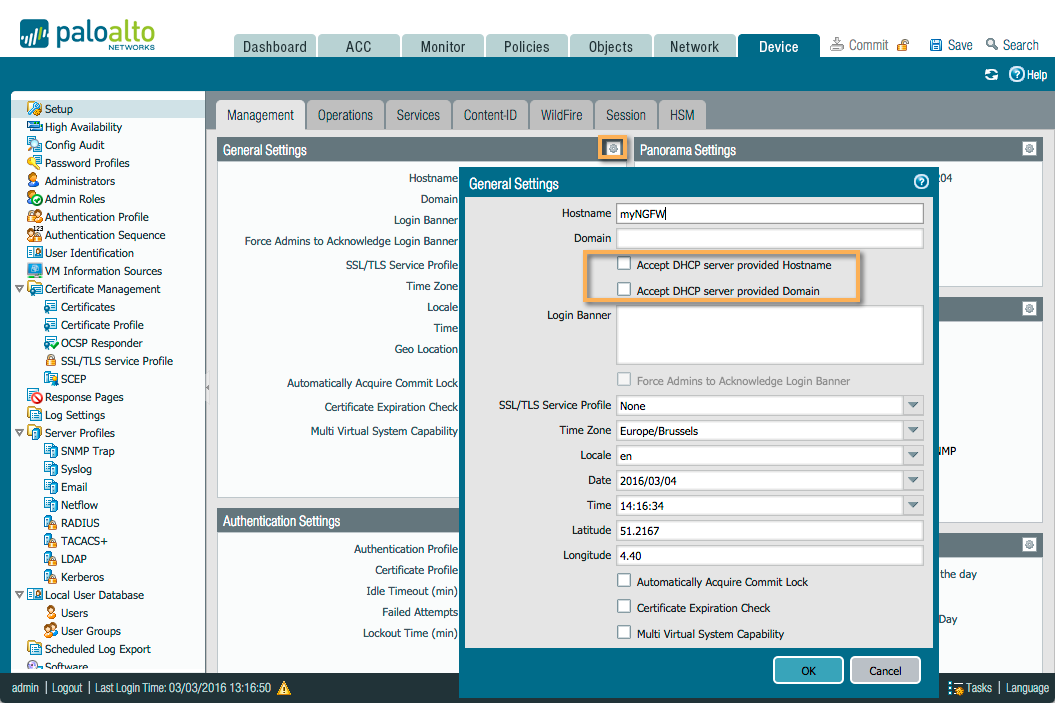Open the WildFire sub-tab
This screenshot has width=1055, height=705.
click(561, 115)
